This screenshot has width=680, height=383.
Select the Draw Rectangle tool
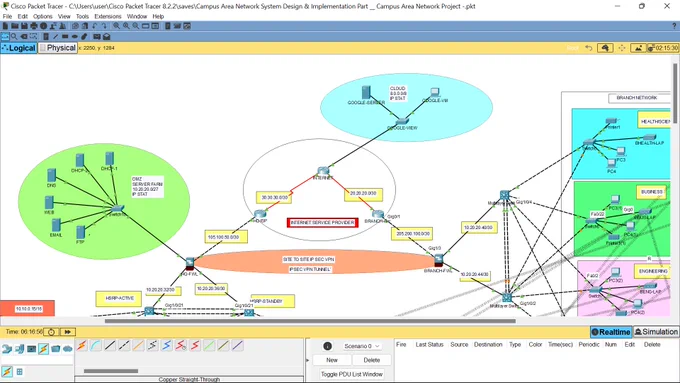pos(65,36)
